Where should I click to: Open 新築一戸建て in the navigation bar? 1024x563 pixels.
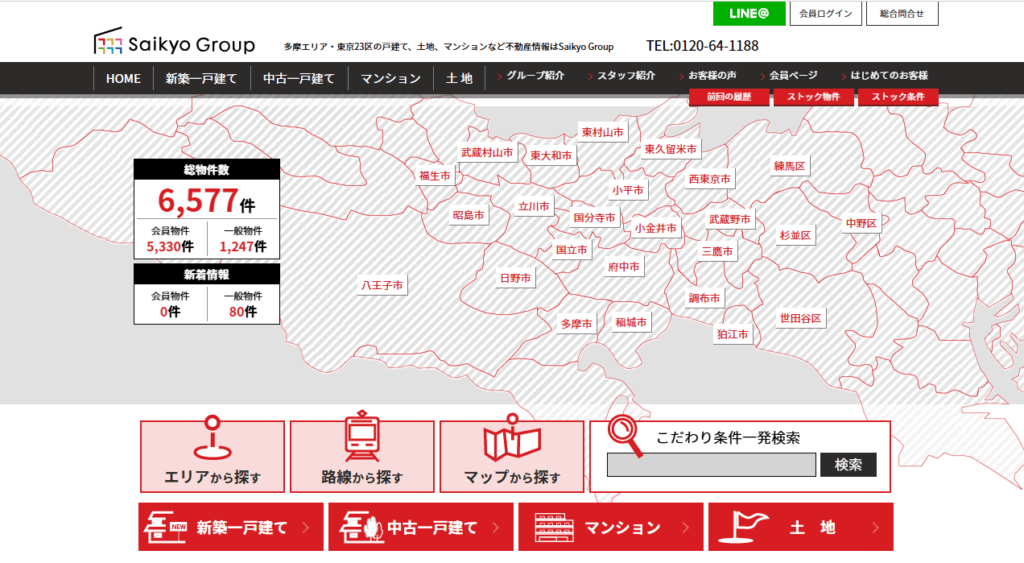[201, 78]
